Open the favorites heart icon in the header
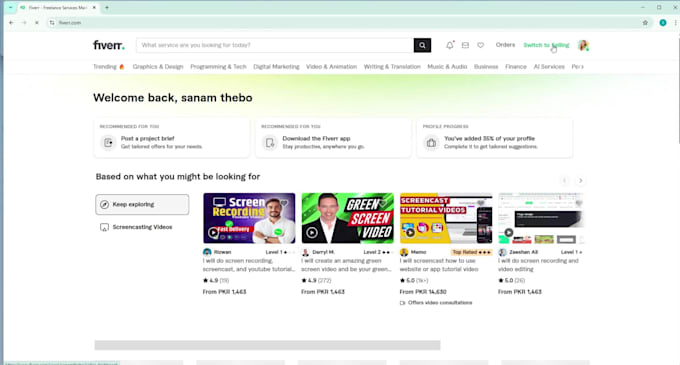Viewport: 680px width, 365px height. 481,45
